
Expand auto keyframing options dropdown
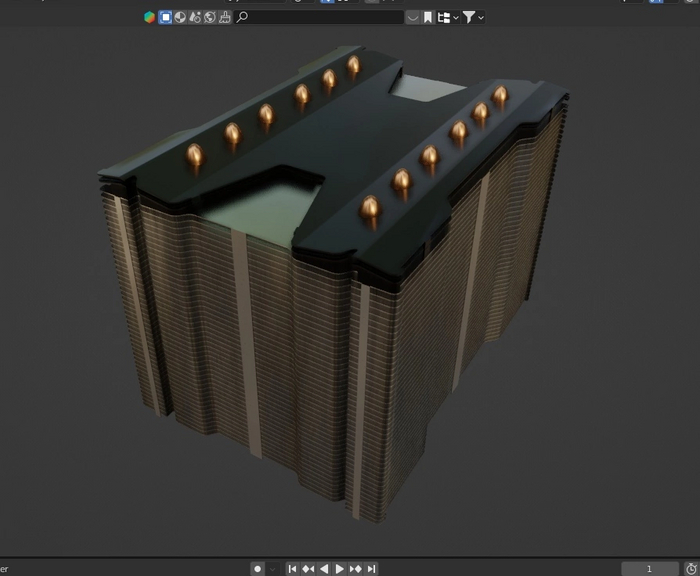pos(273,568)
